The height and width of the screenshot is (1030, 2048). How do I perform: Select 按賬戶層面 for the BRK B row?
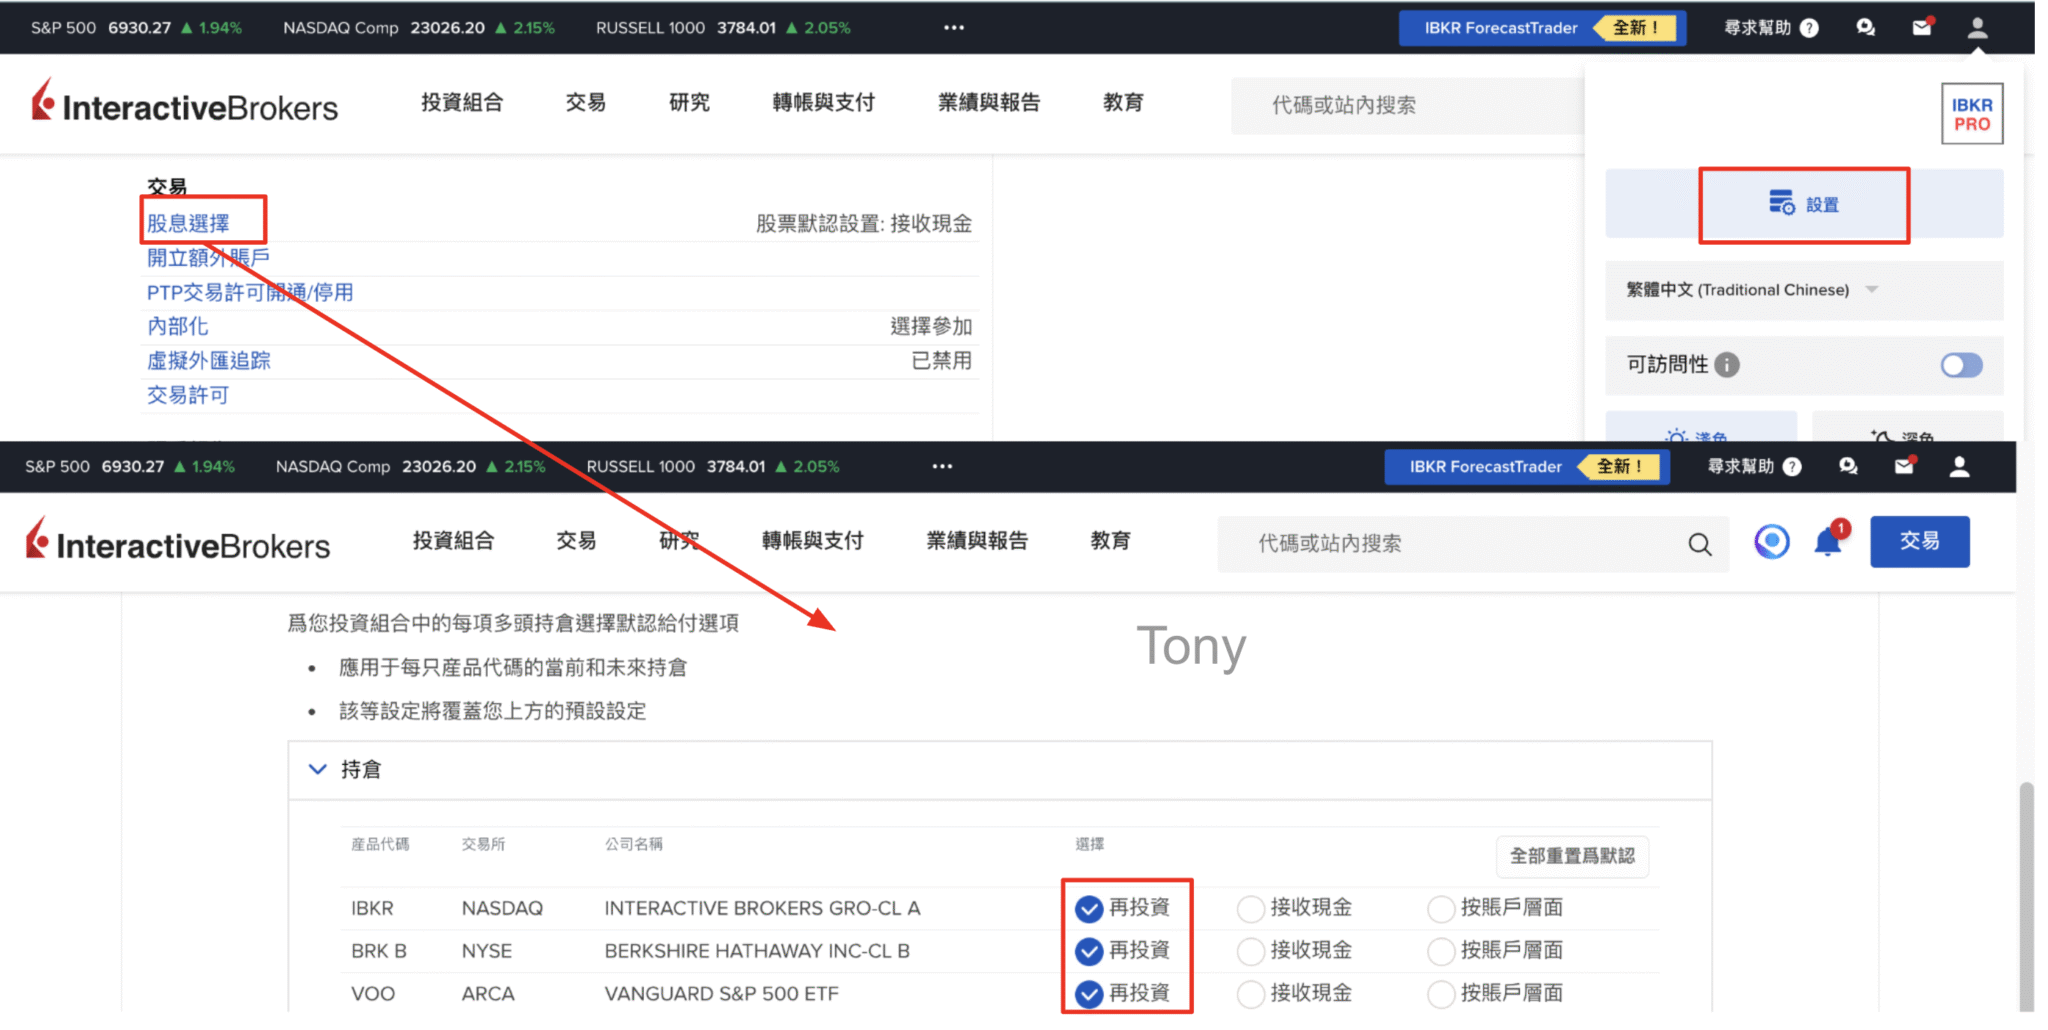[1440, 951]
